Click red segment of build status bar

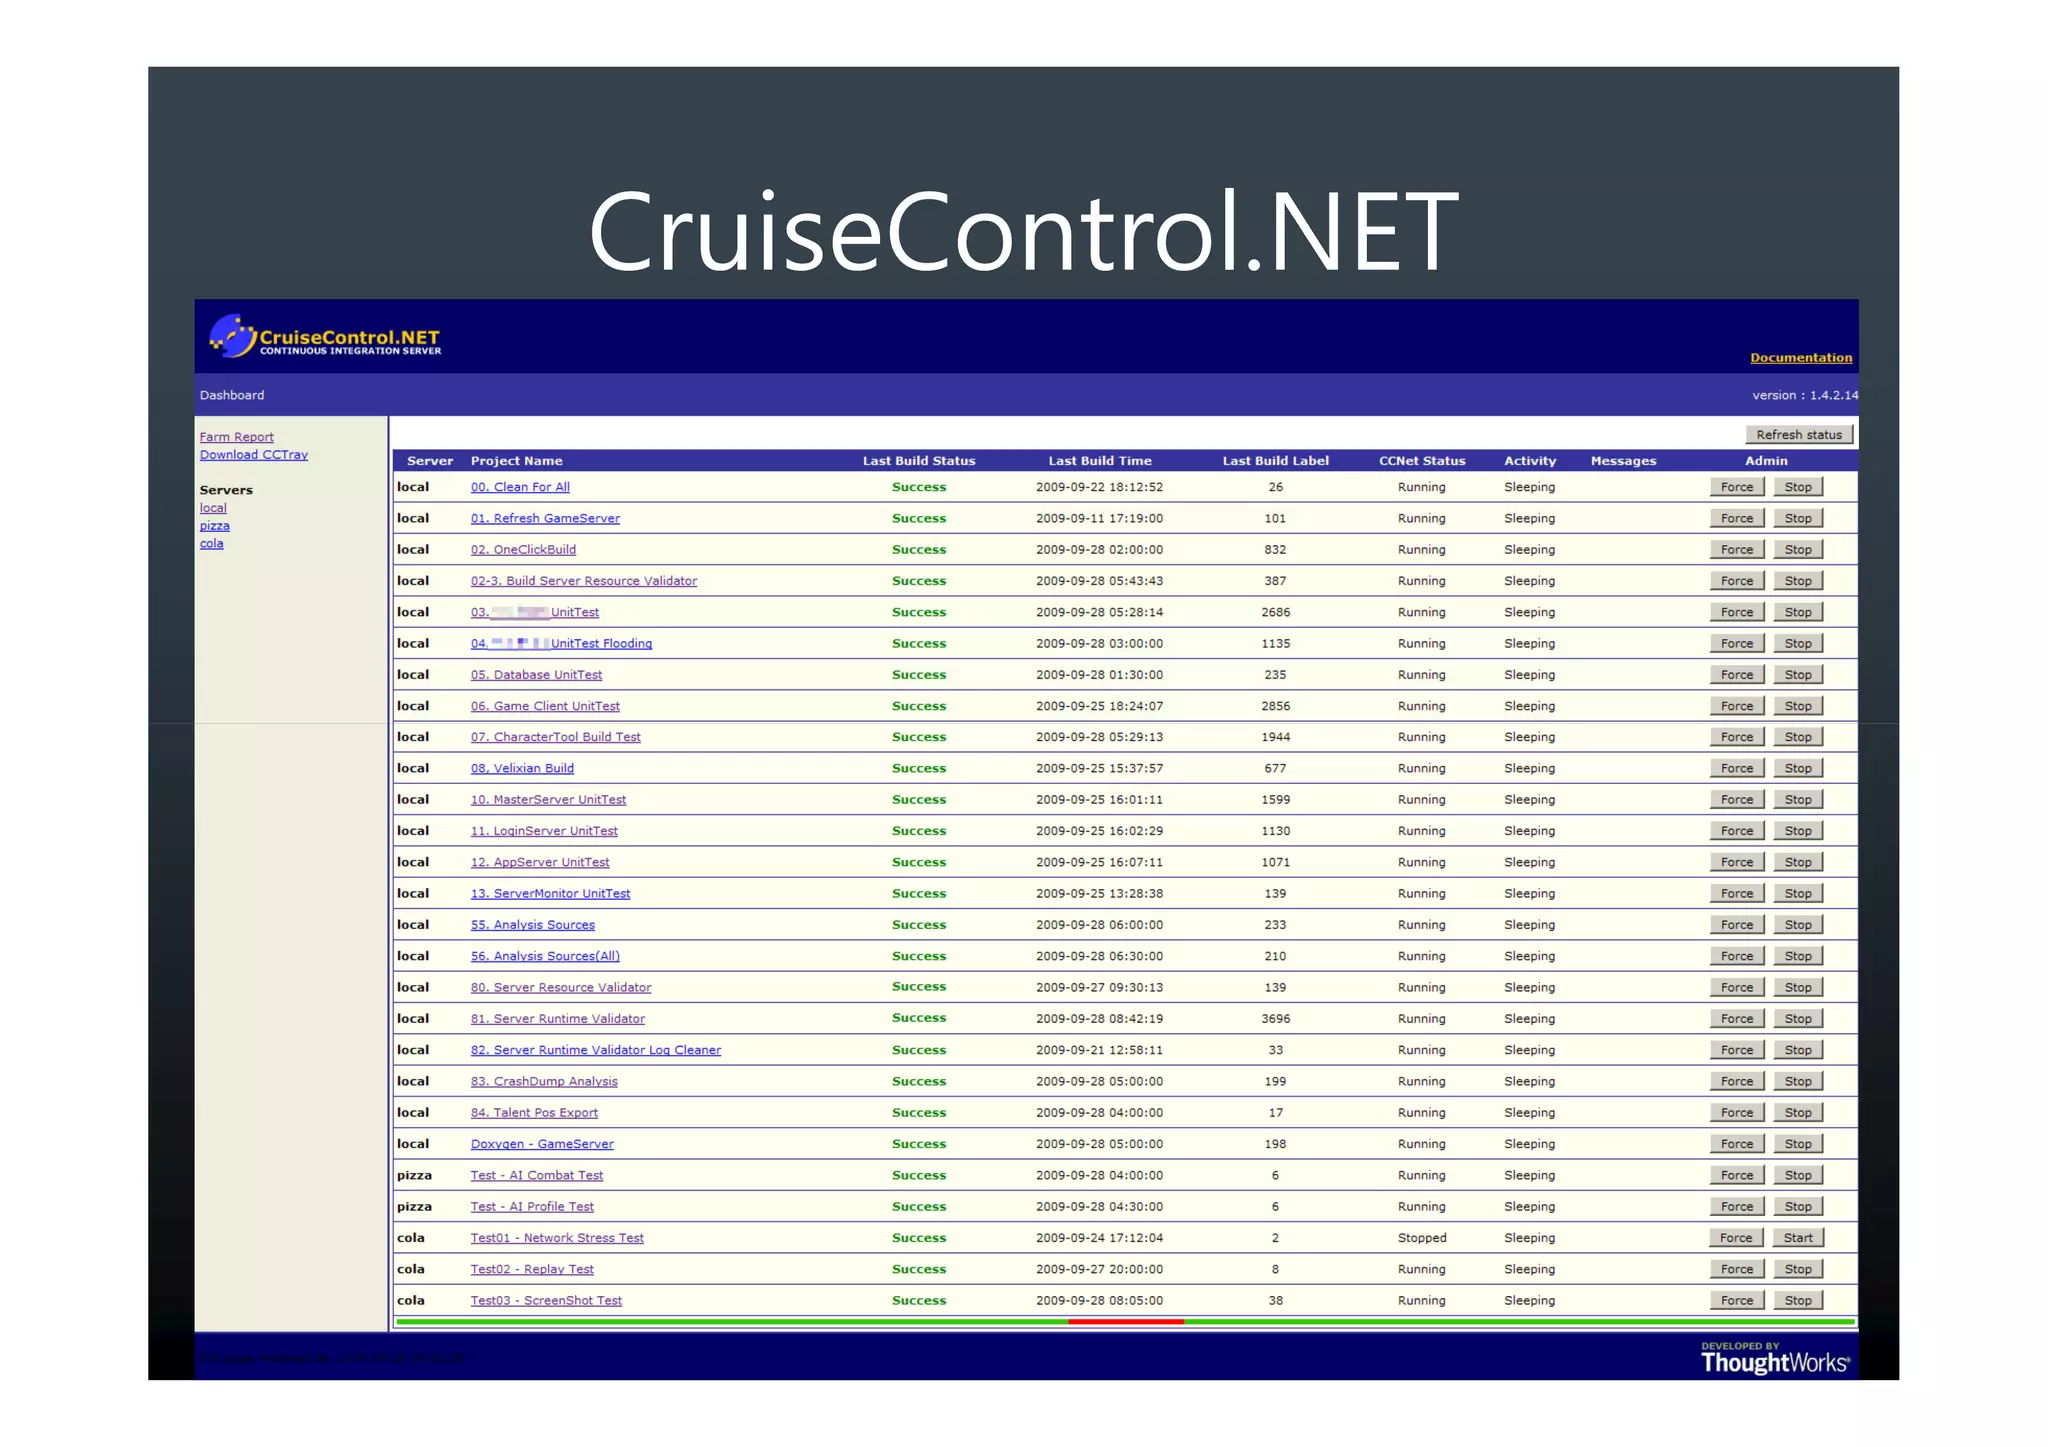pyautogui.click(x=1126, y=1322)
